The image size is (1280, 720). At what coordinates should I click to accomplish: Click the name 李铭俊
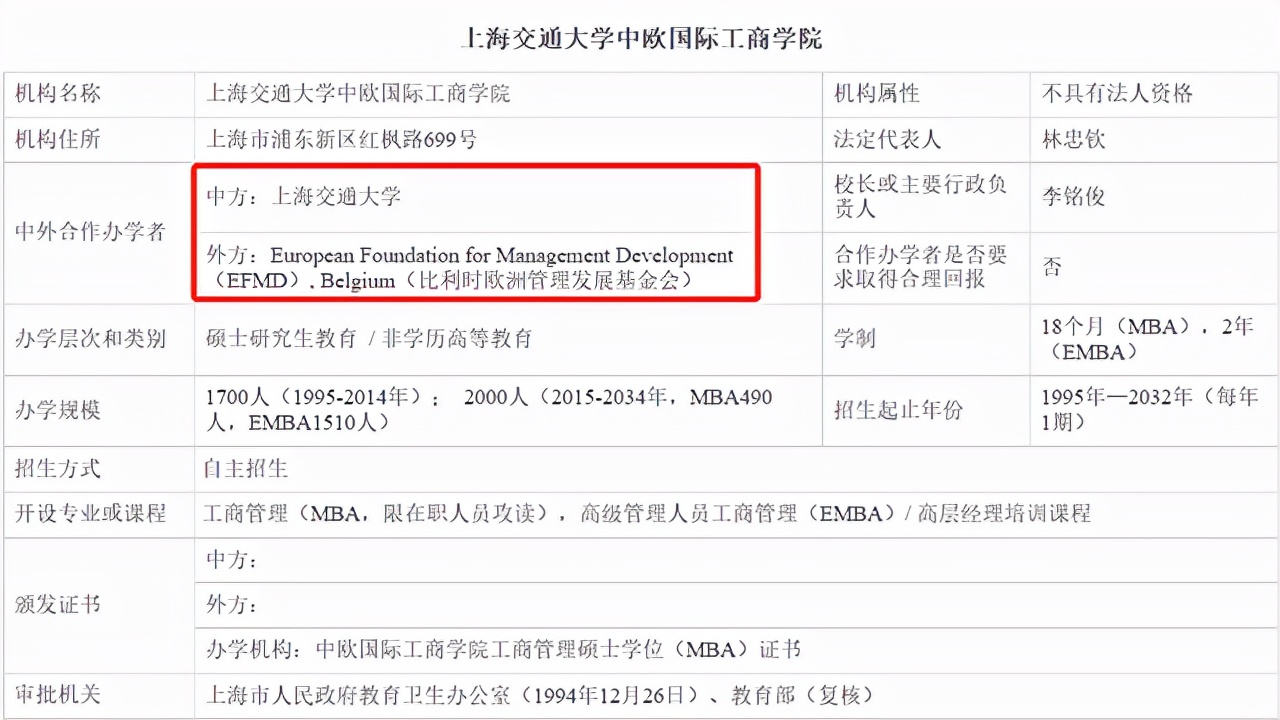point(1074,196)
